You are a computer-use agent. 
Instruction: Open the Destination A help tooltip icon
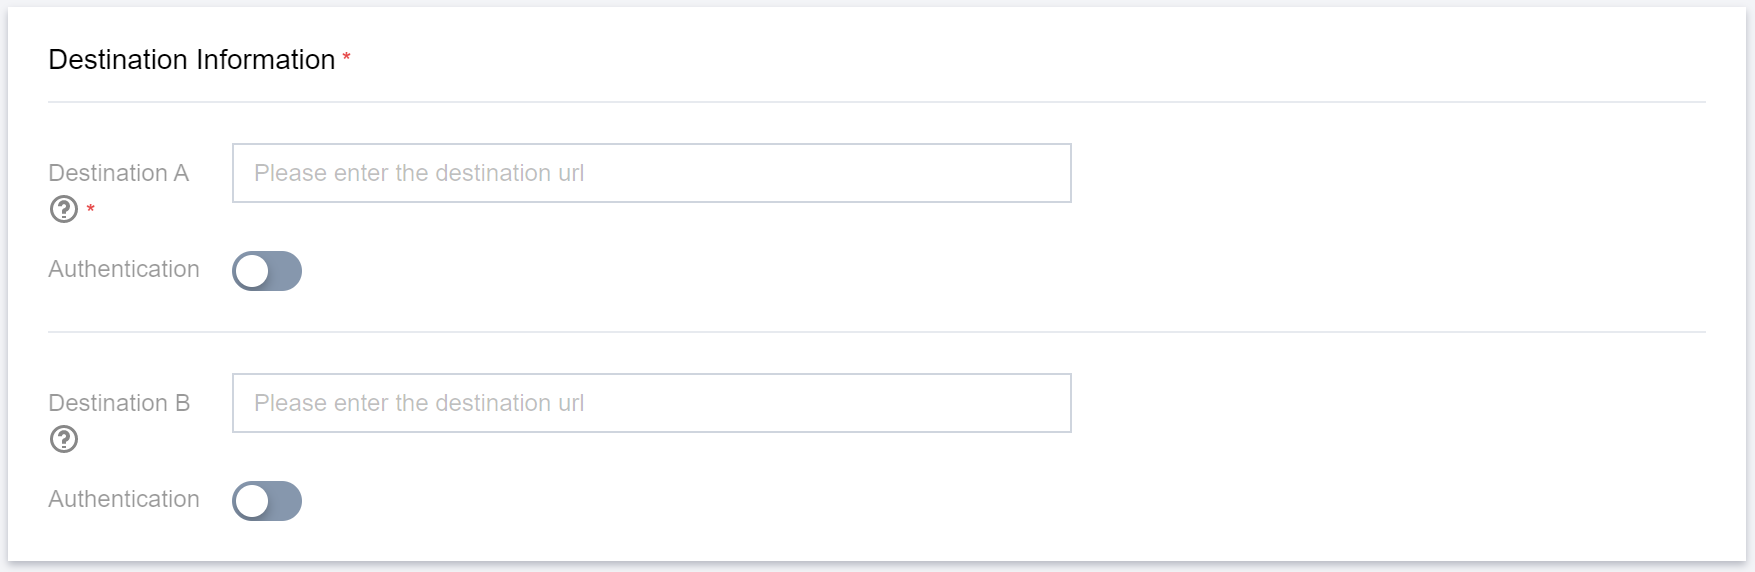coord(64,209)
